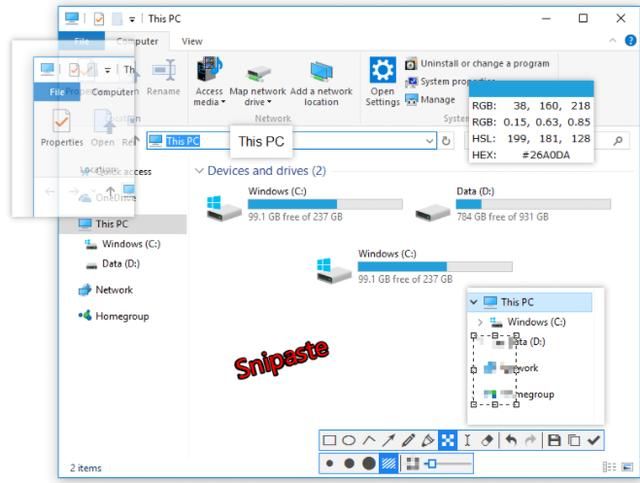The height and width of the screenshot is (483, 640).
Task: Select the Snipaste polyline tool
Action: pos(369,440)
